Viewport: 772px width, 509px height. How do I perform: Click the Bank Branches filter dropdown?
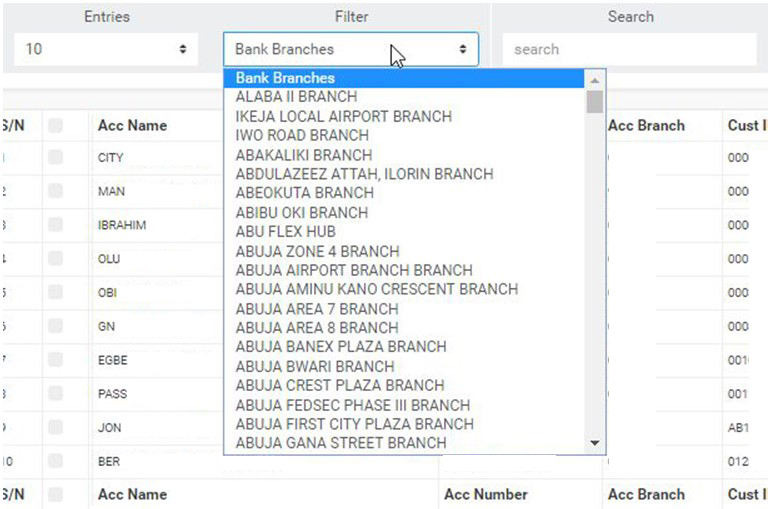[x=350, y=49]
